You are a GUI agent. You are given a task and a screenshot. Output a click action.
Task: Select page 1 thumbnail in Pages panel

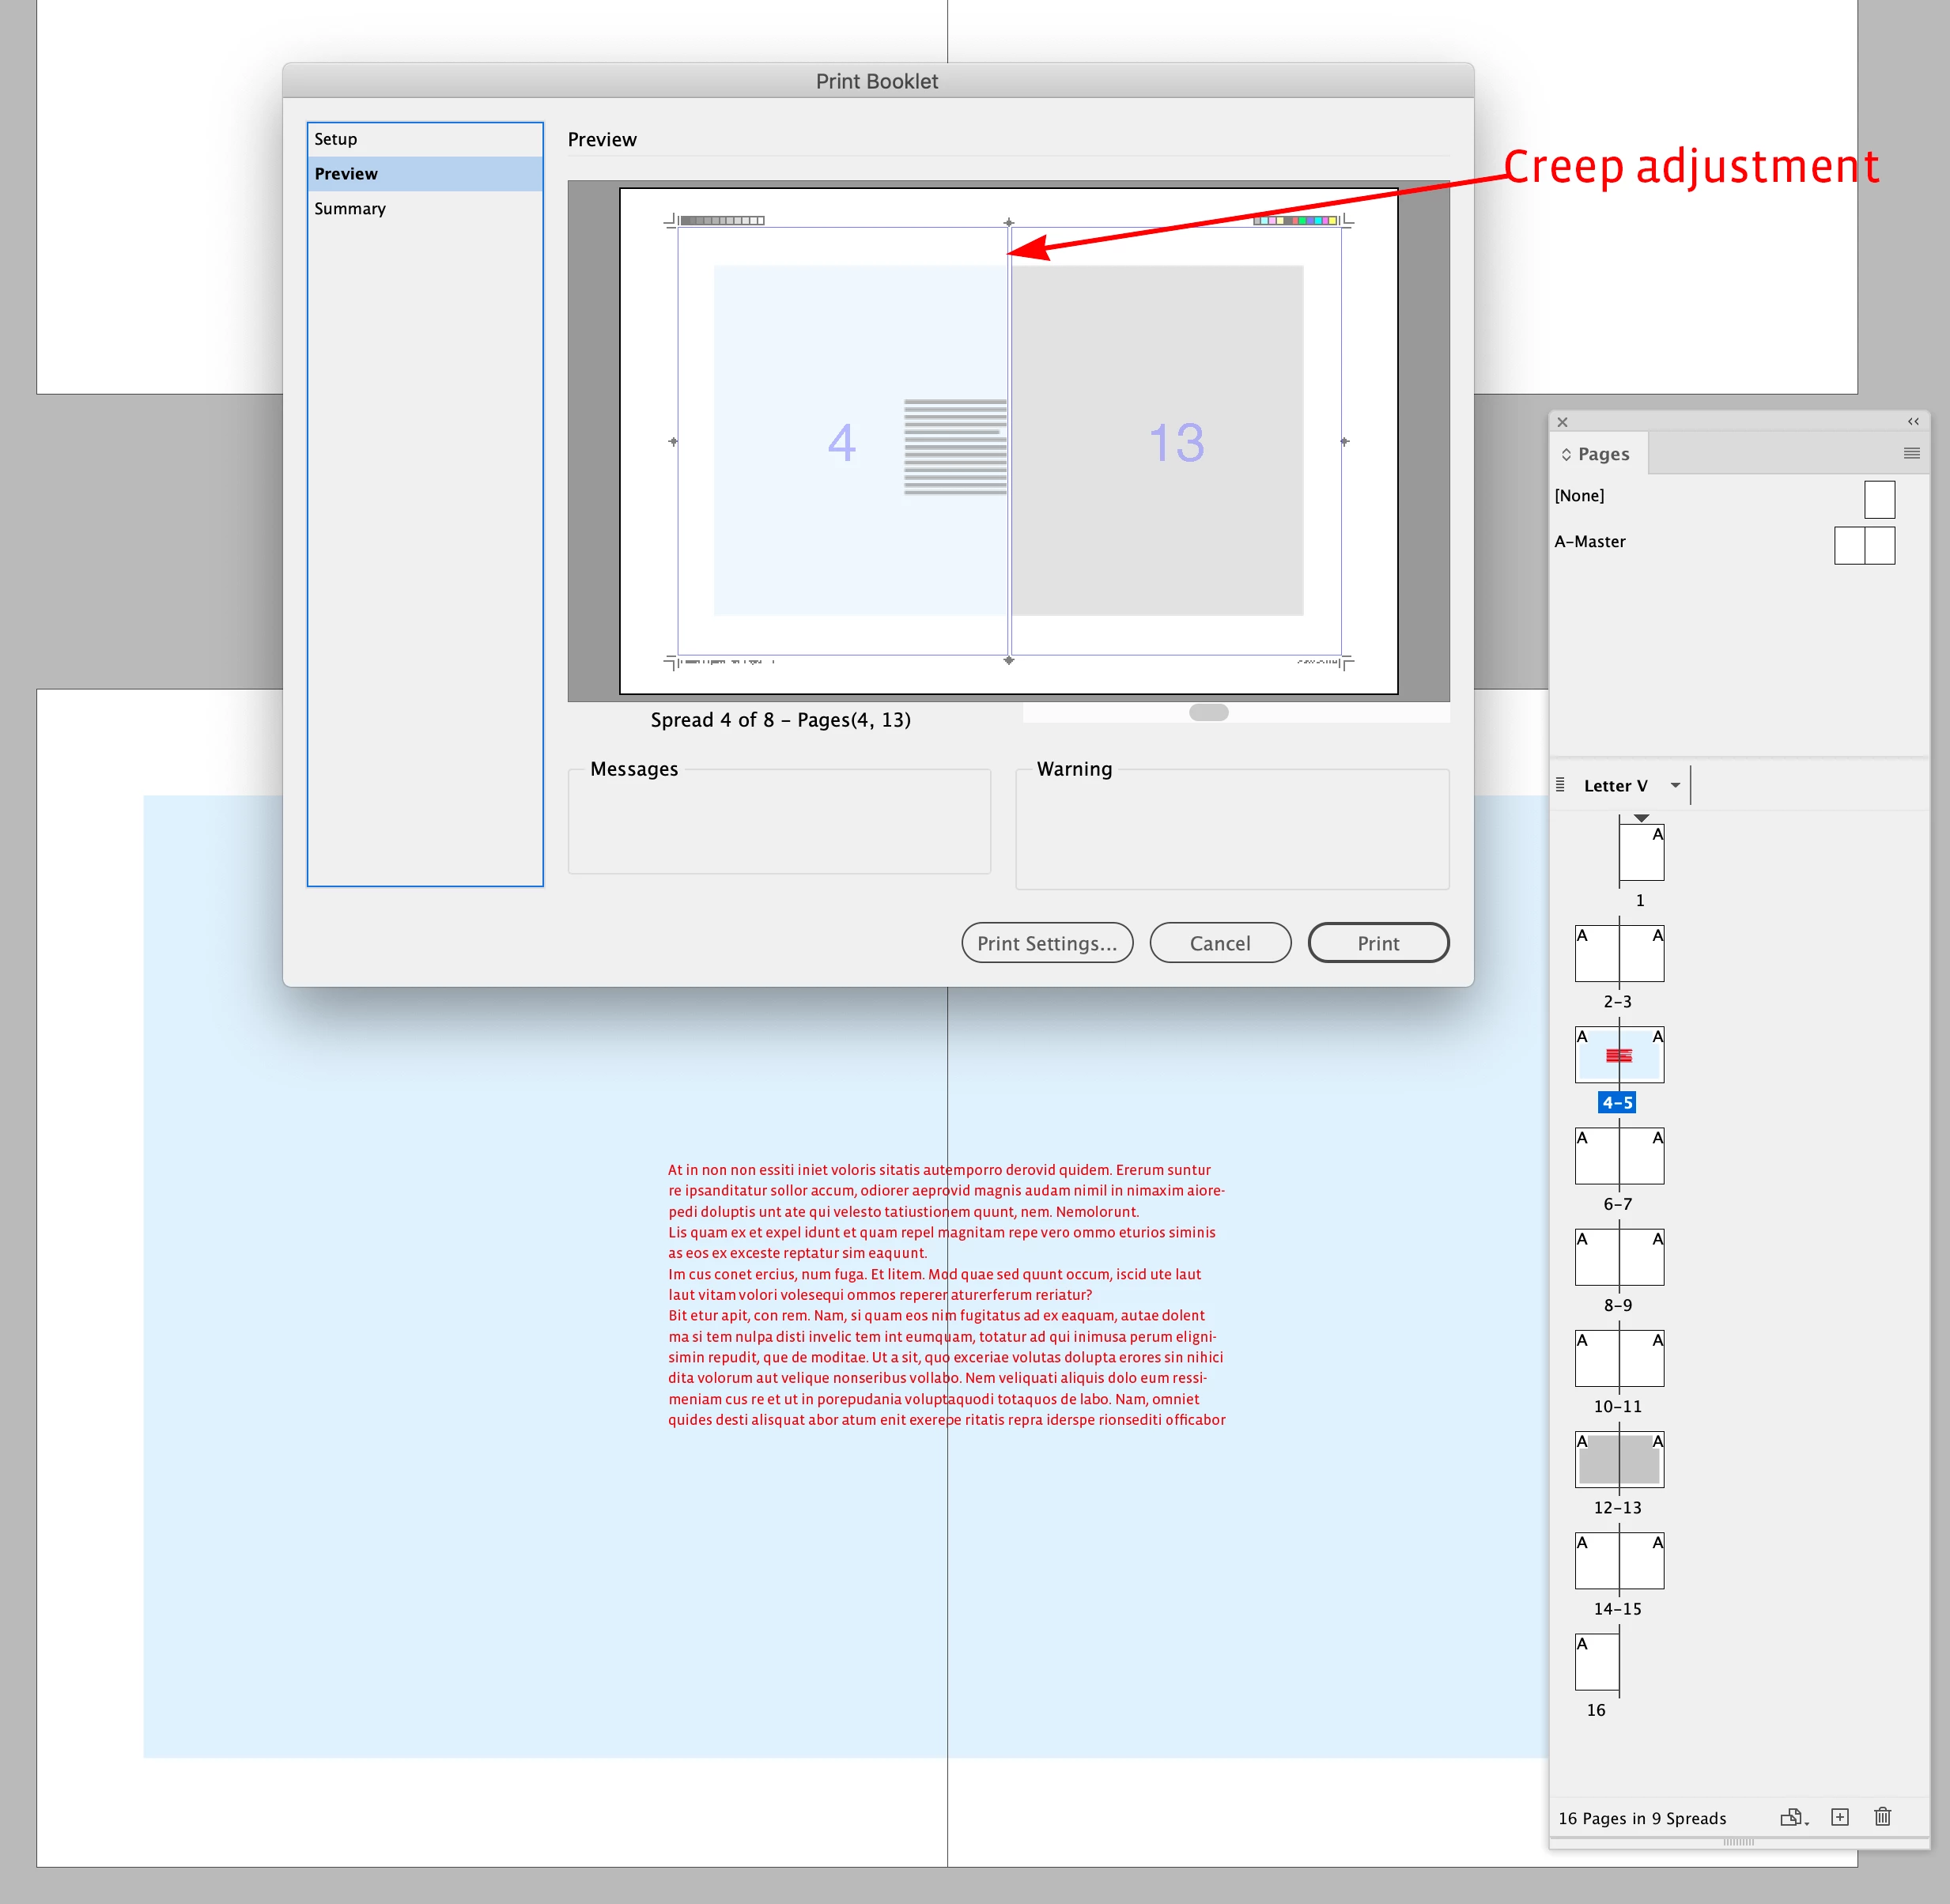pyautogui.click(x=1641, y=852)
